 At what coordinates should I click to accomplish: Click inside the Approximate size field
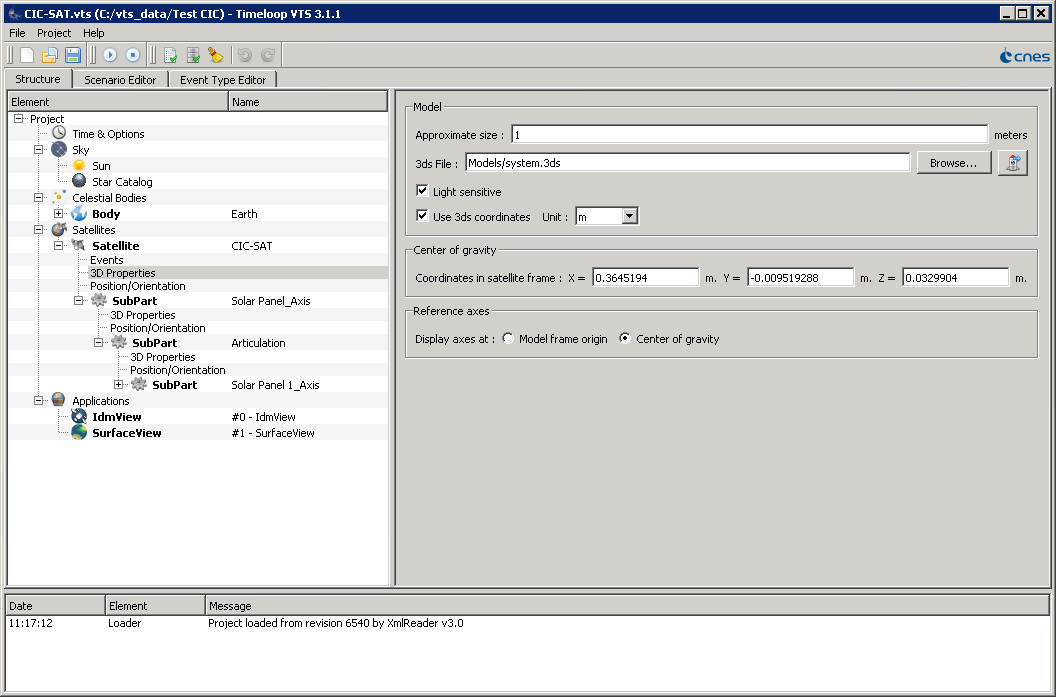point(700,134)
